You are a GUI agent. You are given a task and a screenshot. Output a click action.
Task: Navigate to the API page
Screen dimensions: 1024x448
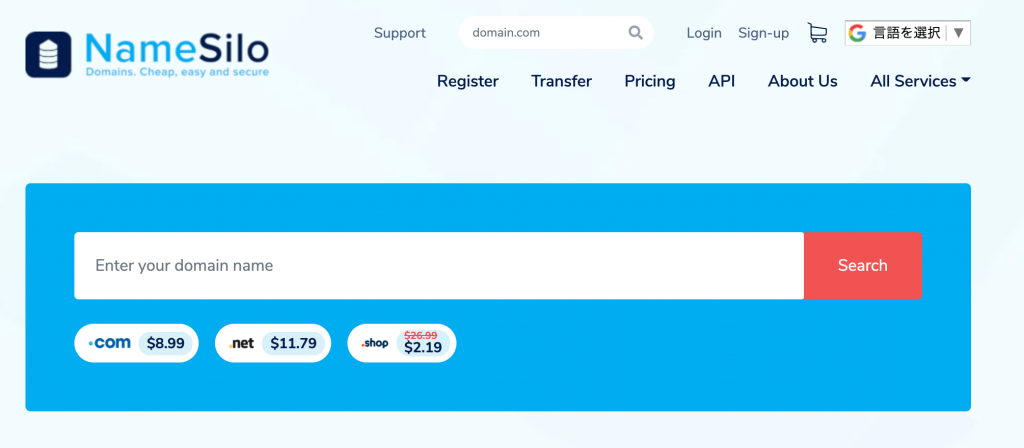[x=721, y=81]
